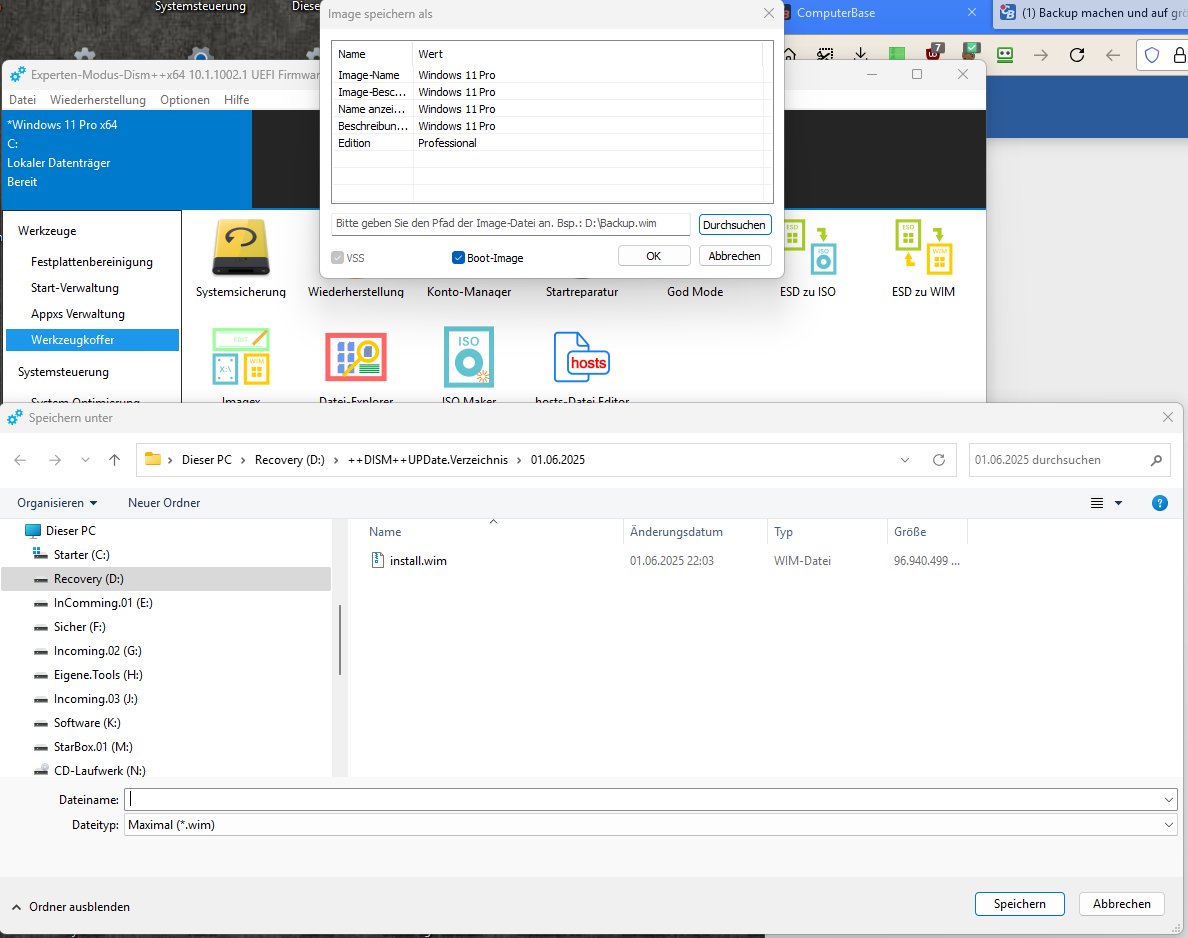Click the Dism++ gear icon in title bar
This screenshot has height=938, width=1188.
(17, 74)
